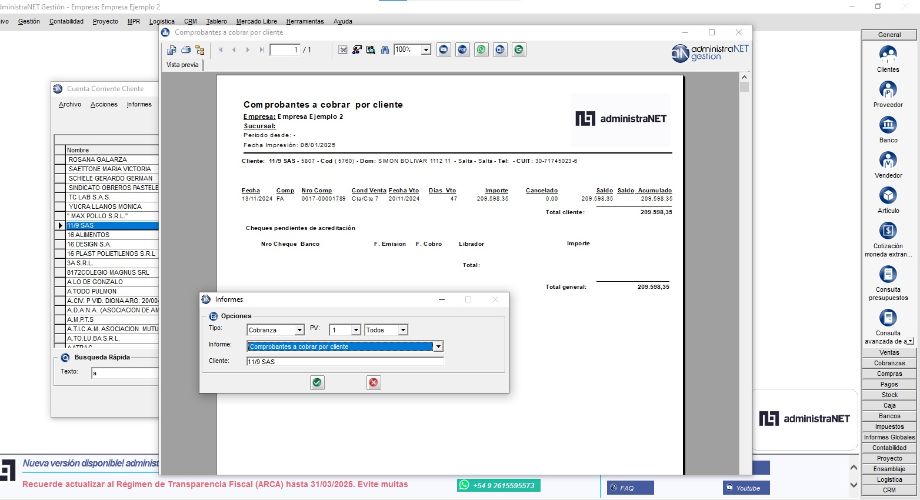Click the Youtube button
920x500 pixels.
(746, 488)
